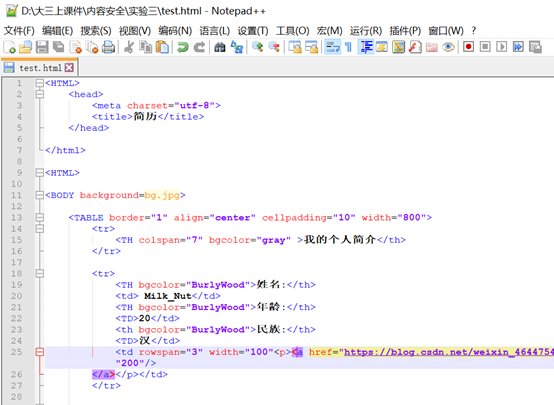This screenshot has width=554, height=405.
Task: Toggle the Function List panel
Action: (415, 47)
